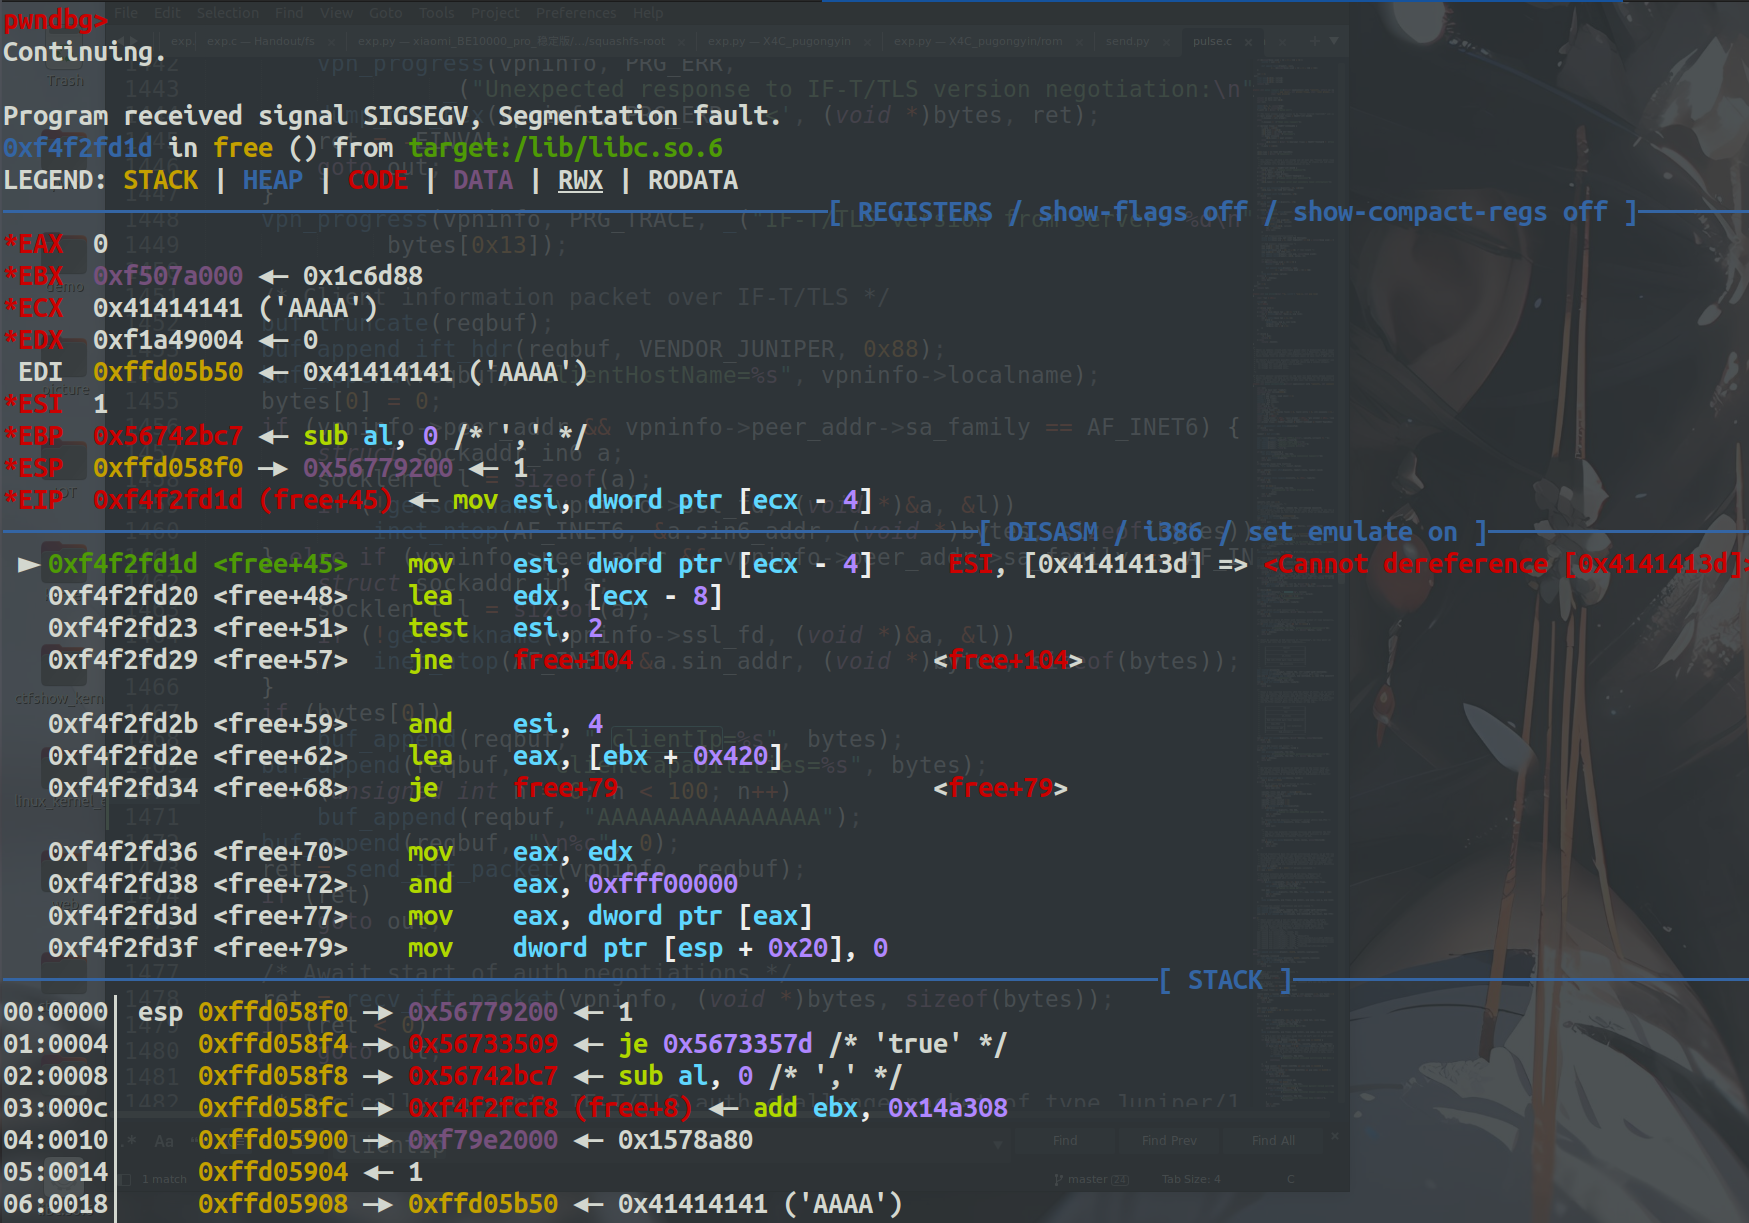Close the exp.c — Handout/fs tab
Image resolution: width=1749 pixels, height=1223 pixels.
click(x=331, y=42)
